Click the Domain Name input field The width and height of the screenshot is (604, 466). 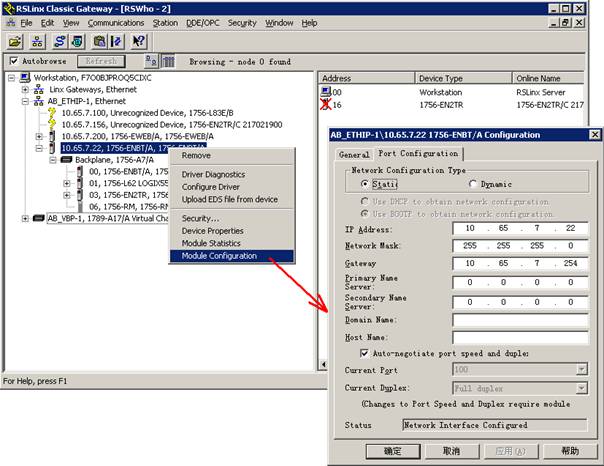[519, 320]
